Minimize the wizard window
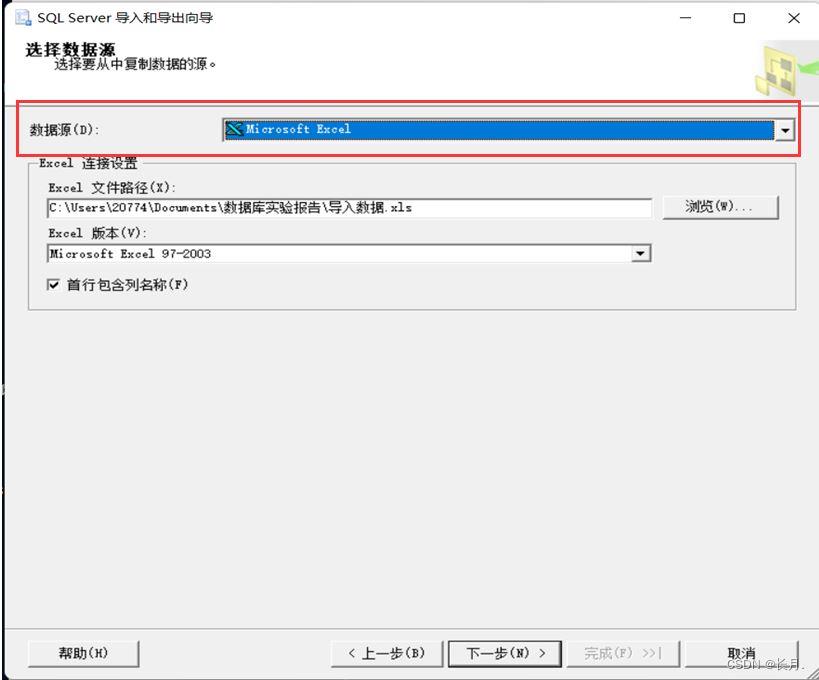The width and height of the screenshot is (819, 680). point(685,18)
